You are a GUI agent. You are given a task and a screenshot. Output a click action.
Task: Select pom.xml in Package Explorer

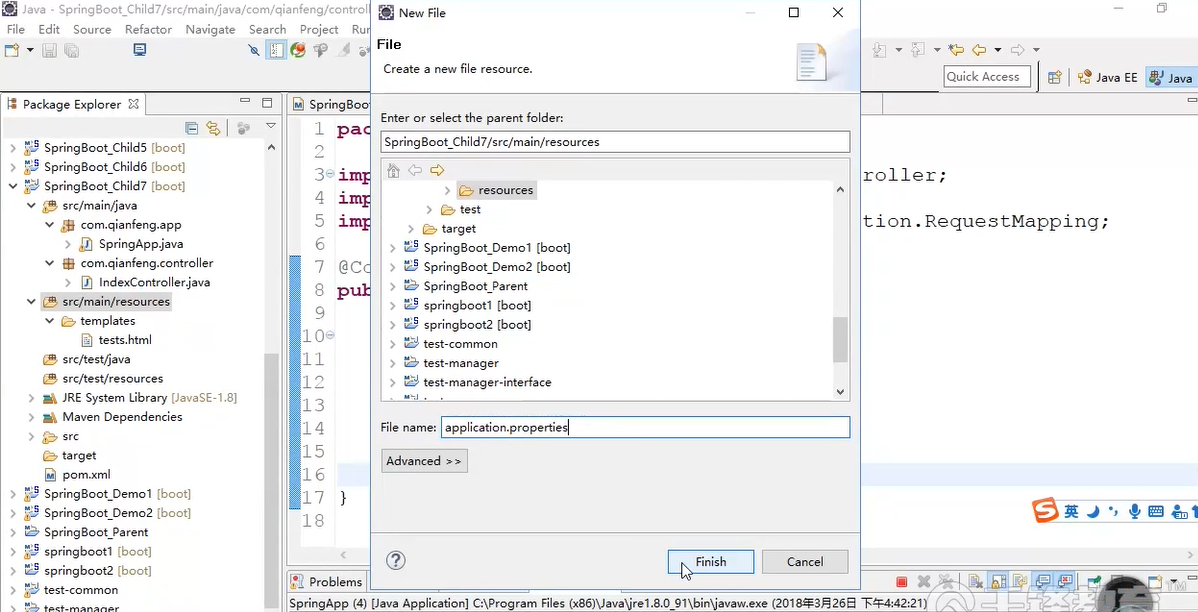click(x=86, y=474)
